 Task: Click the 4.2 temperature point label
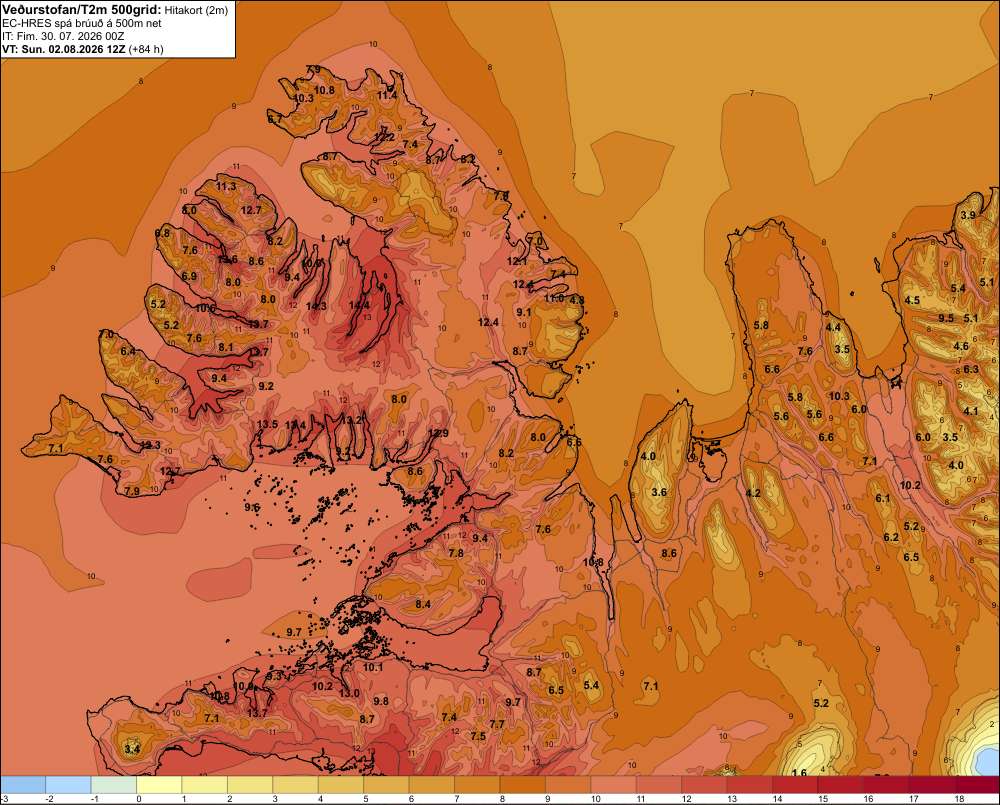(753, 493)
